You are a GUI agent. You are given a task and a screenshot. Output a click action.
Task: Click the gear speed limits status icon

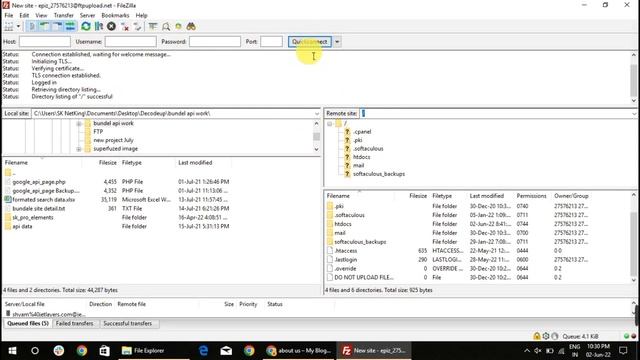[546, 336]
